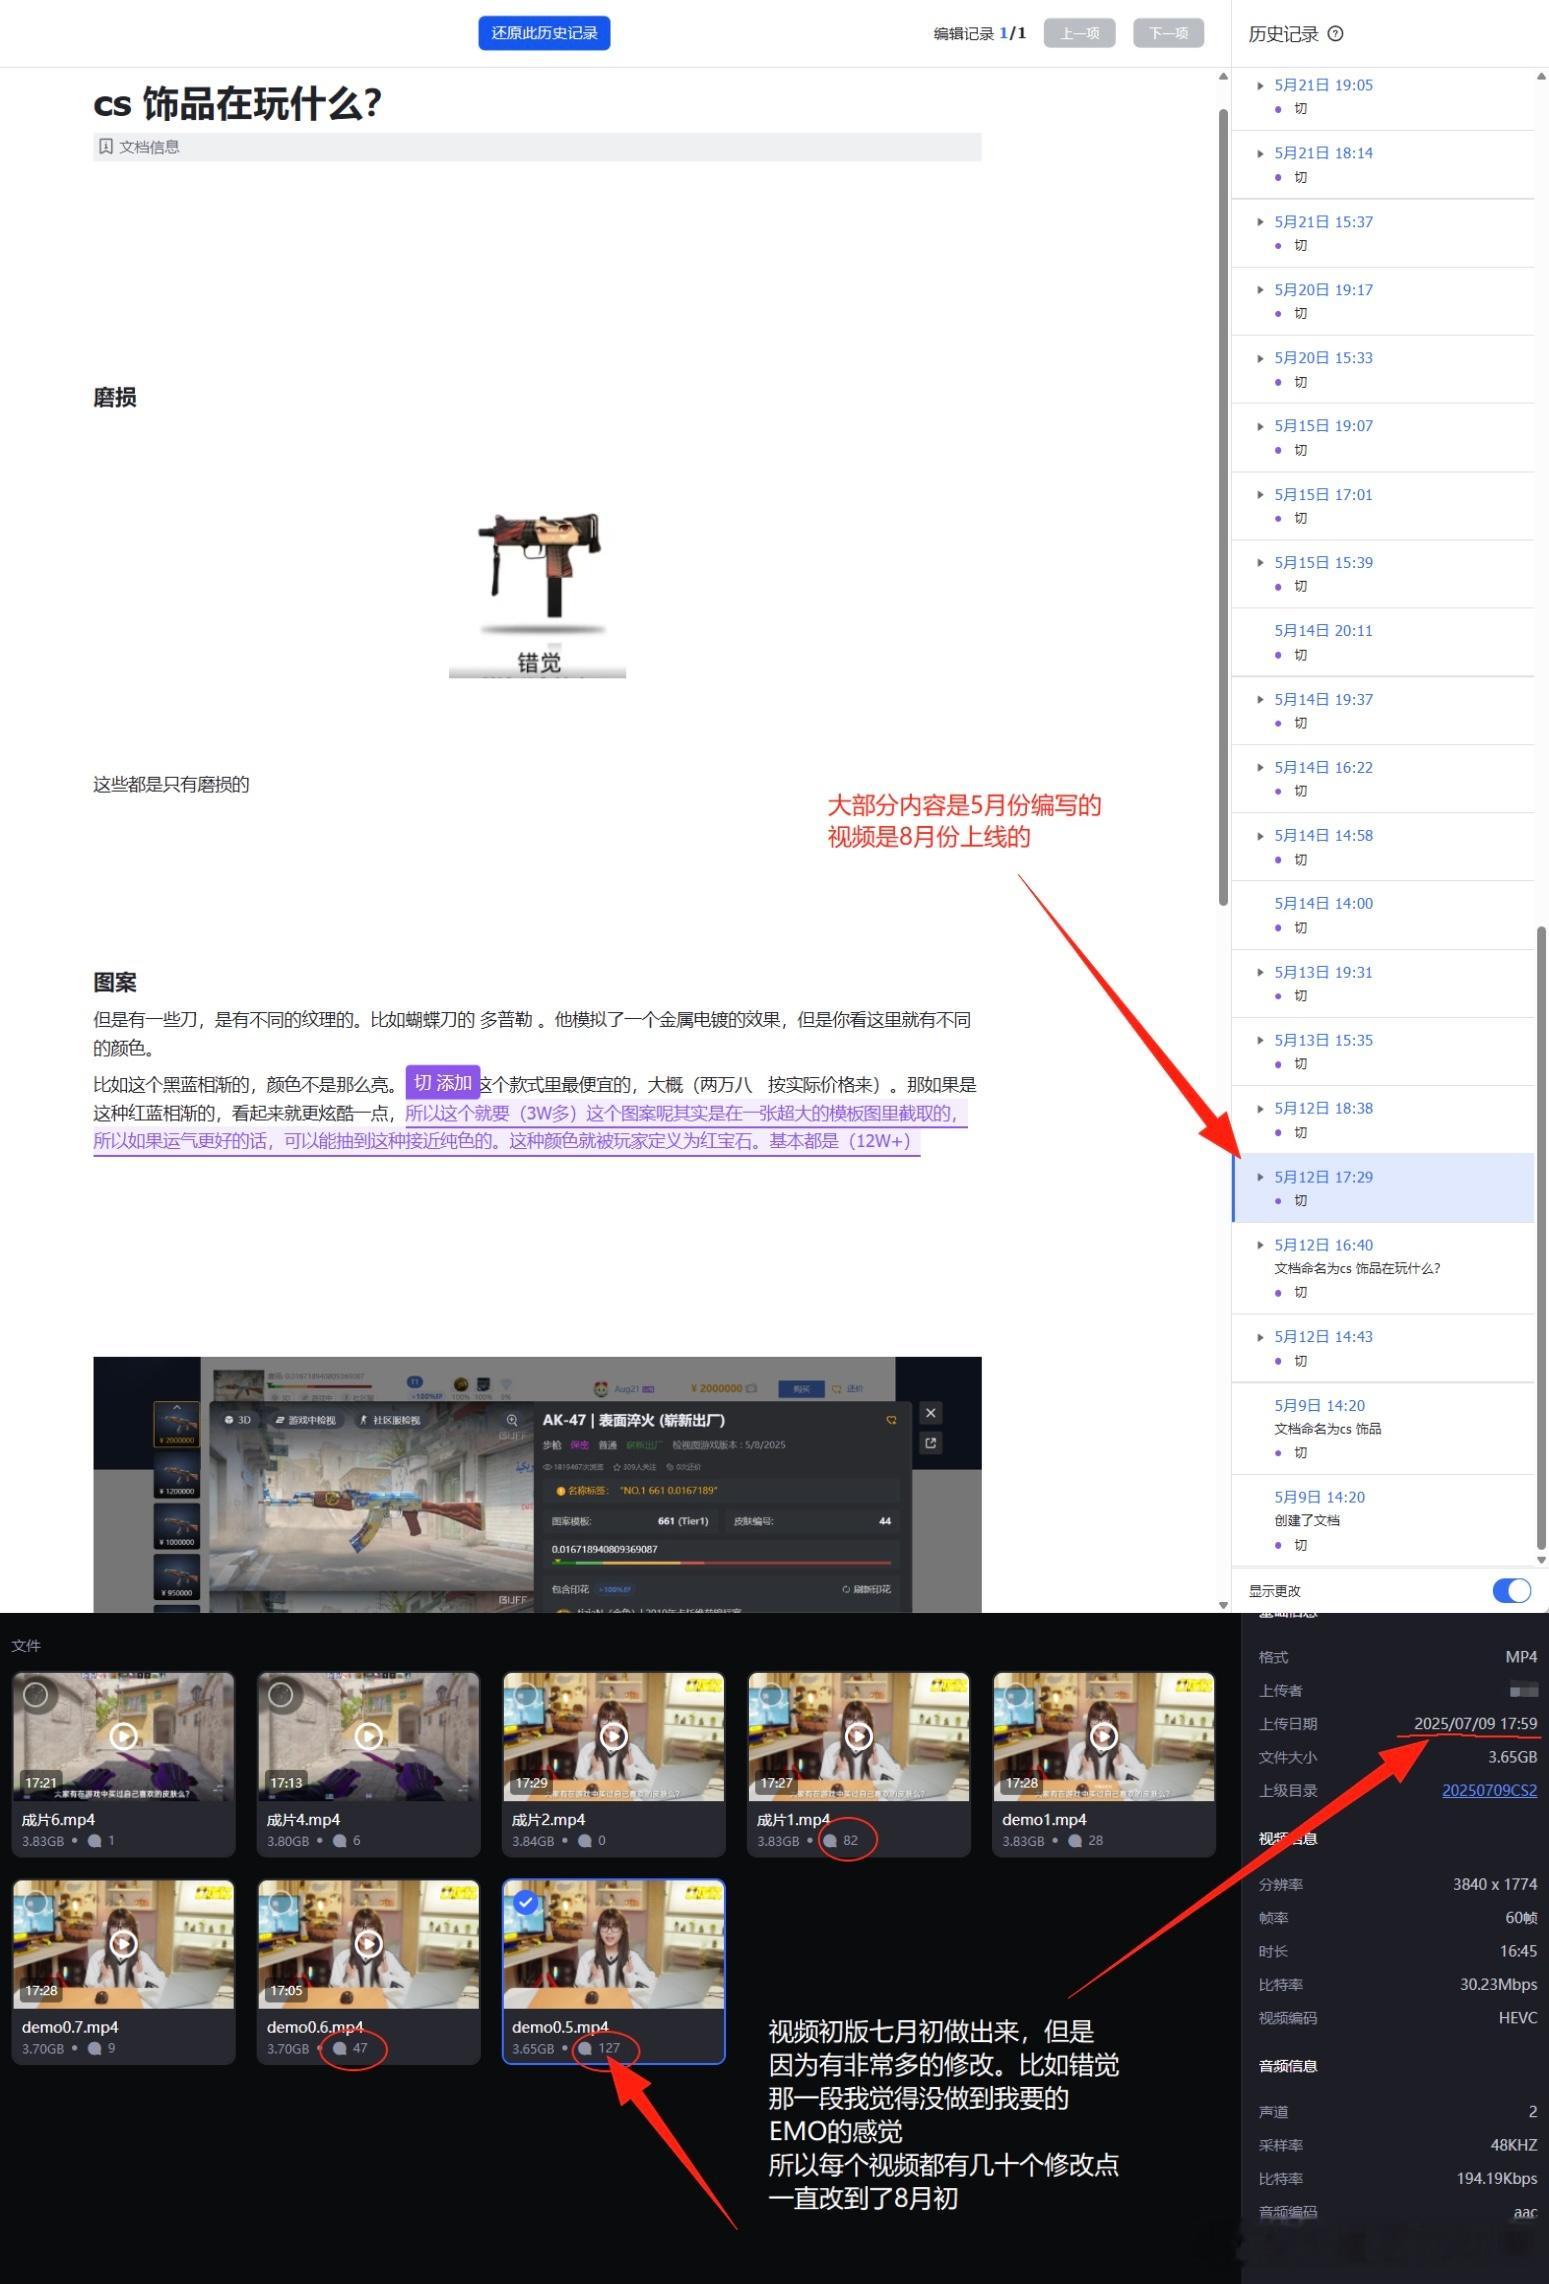Open comments on demo0.7.mp4 showing 9
This screenshot has width=1549, height=2284.
(x=101, y=2048)
